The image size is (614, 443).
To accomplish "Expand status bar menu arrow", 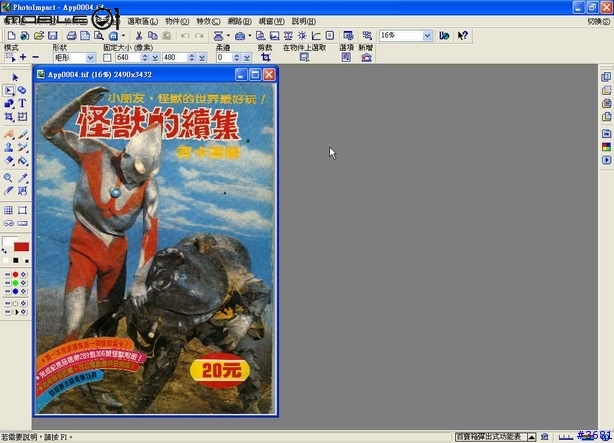I will tap(531, 437).
